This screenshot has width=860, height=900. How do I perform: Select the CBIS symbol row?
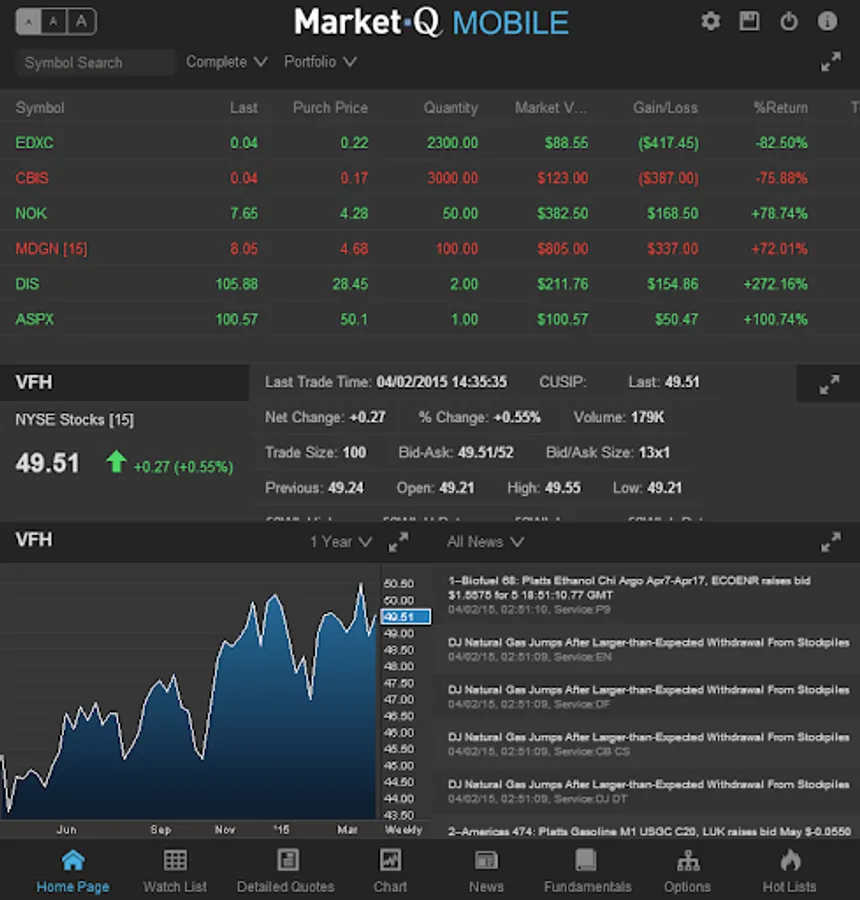click(430, 178)
